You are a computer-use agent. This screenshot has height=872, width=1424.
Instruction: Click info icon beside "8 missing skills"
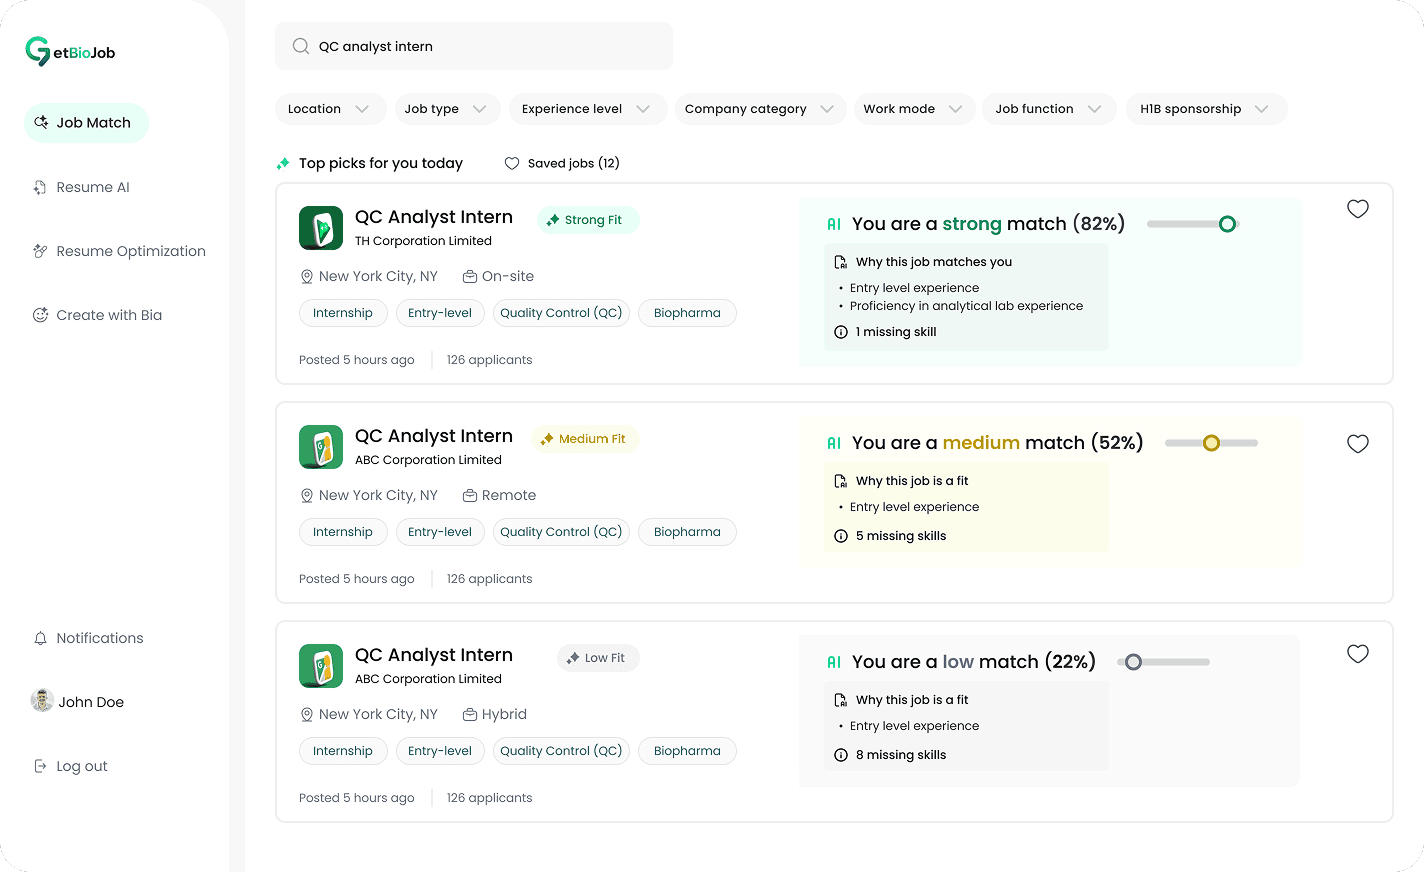click(x=841, y=755)
